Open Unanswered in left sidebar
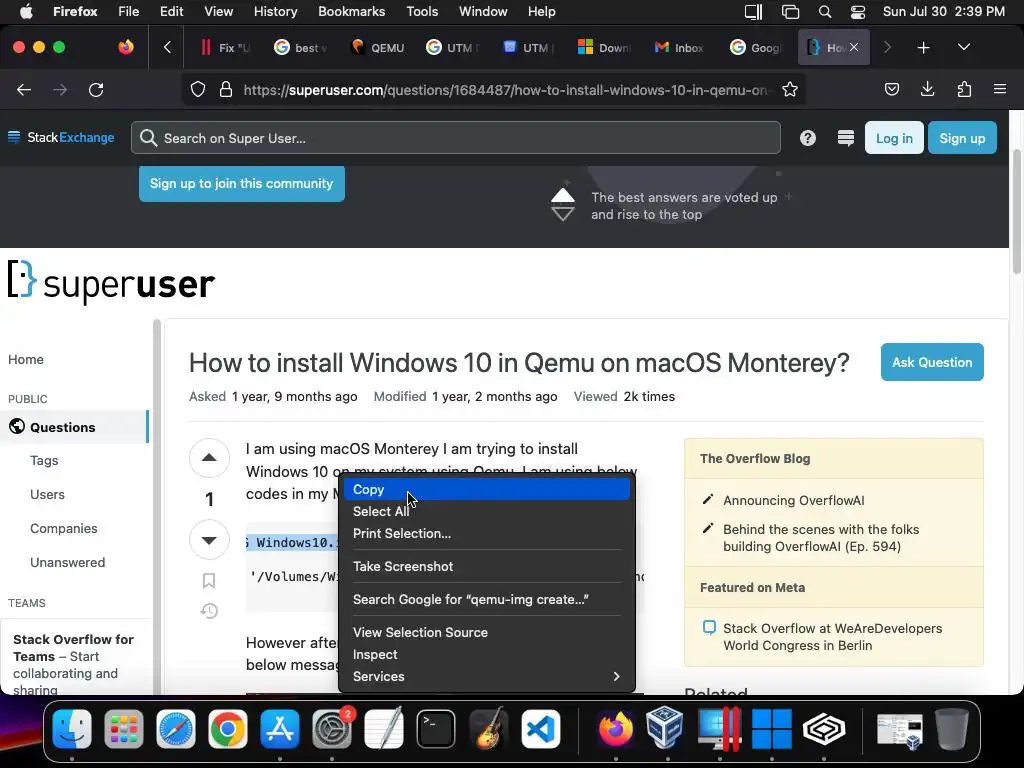 (x=67, y=562)
